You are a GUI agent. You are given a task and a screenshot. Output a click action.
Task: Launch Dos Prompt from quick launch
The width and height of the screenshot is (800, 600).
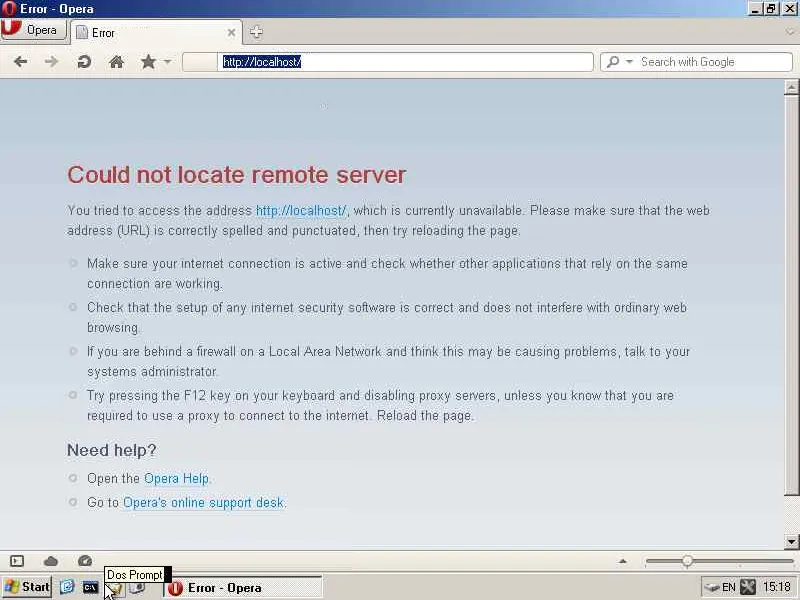[x=90, y=588]
